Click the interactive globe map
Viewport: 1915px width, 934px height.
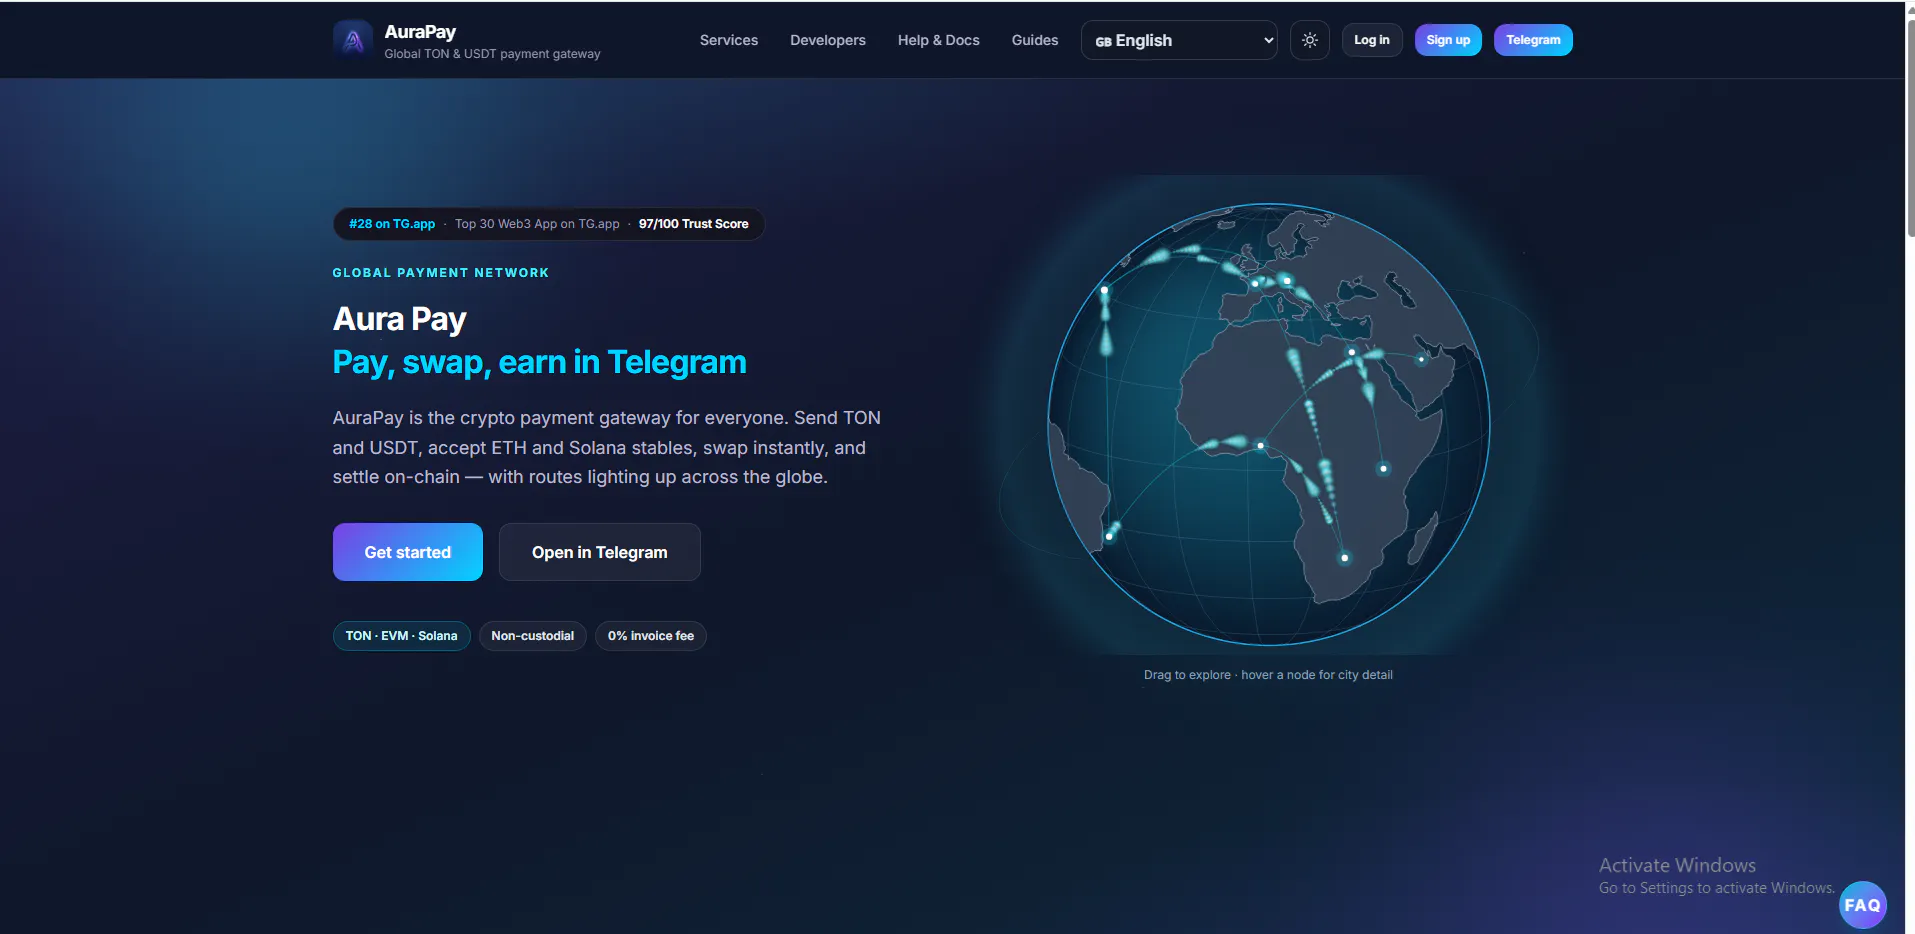pos(1269,425)
